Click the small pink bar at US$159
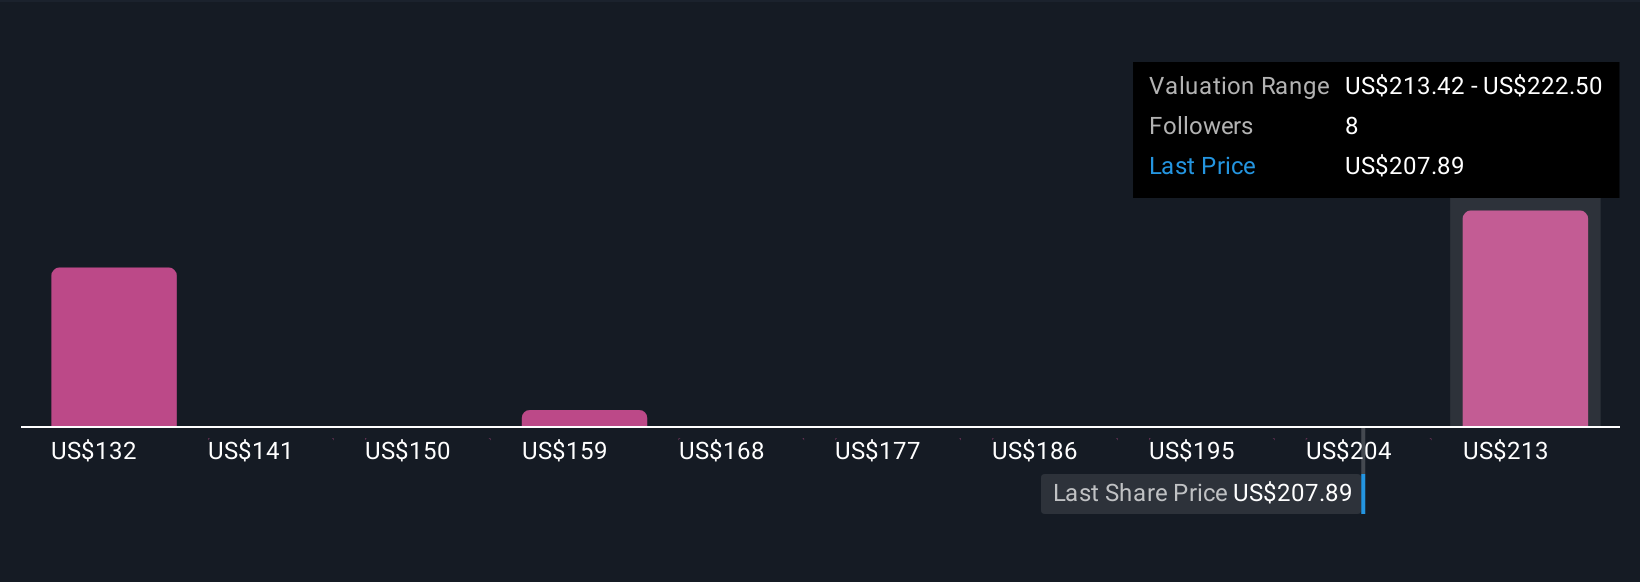This screenshot has width=1640, height=582. pyautogui.click(x=584, y=418)
